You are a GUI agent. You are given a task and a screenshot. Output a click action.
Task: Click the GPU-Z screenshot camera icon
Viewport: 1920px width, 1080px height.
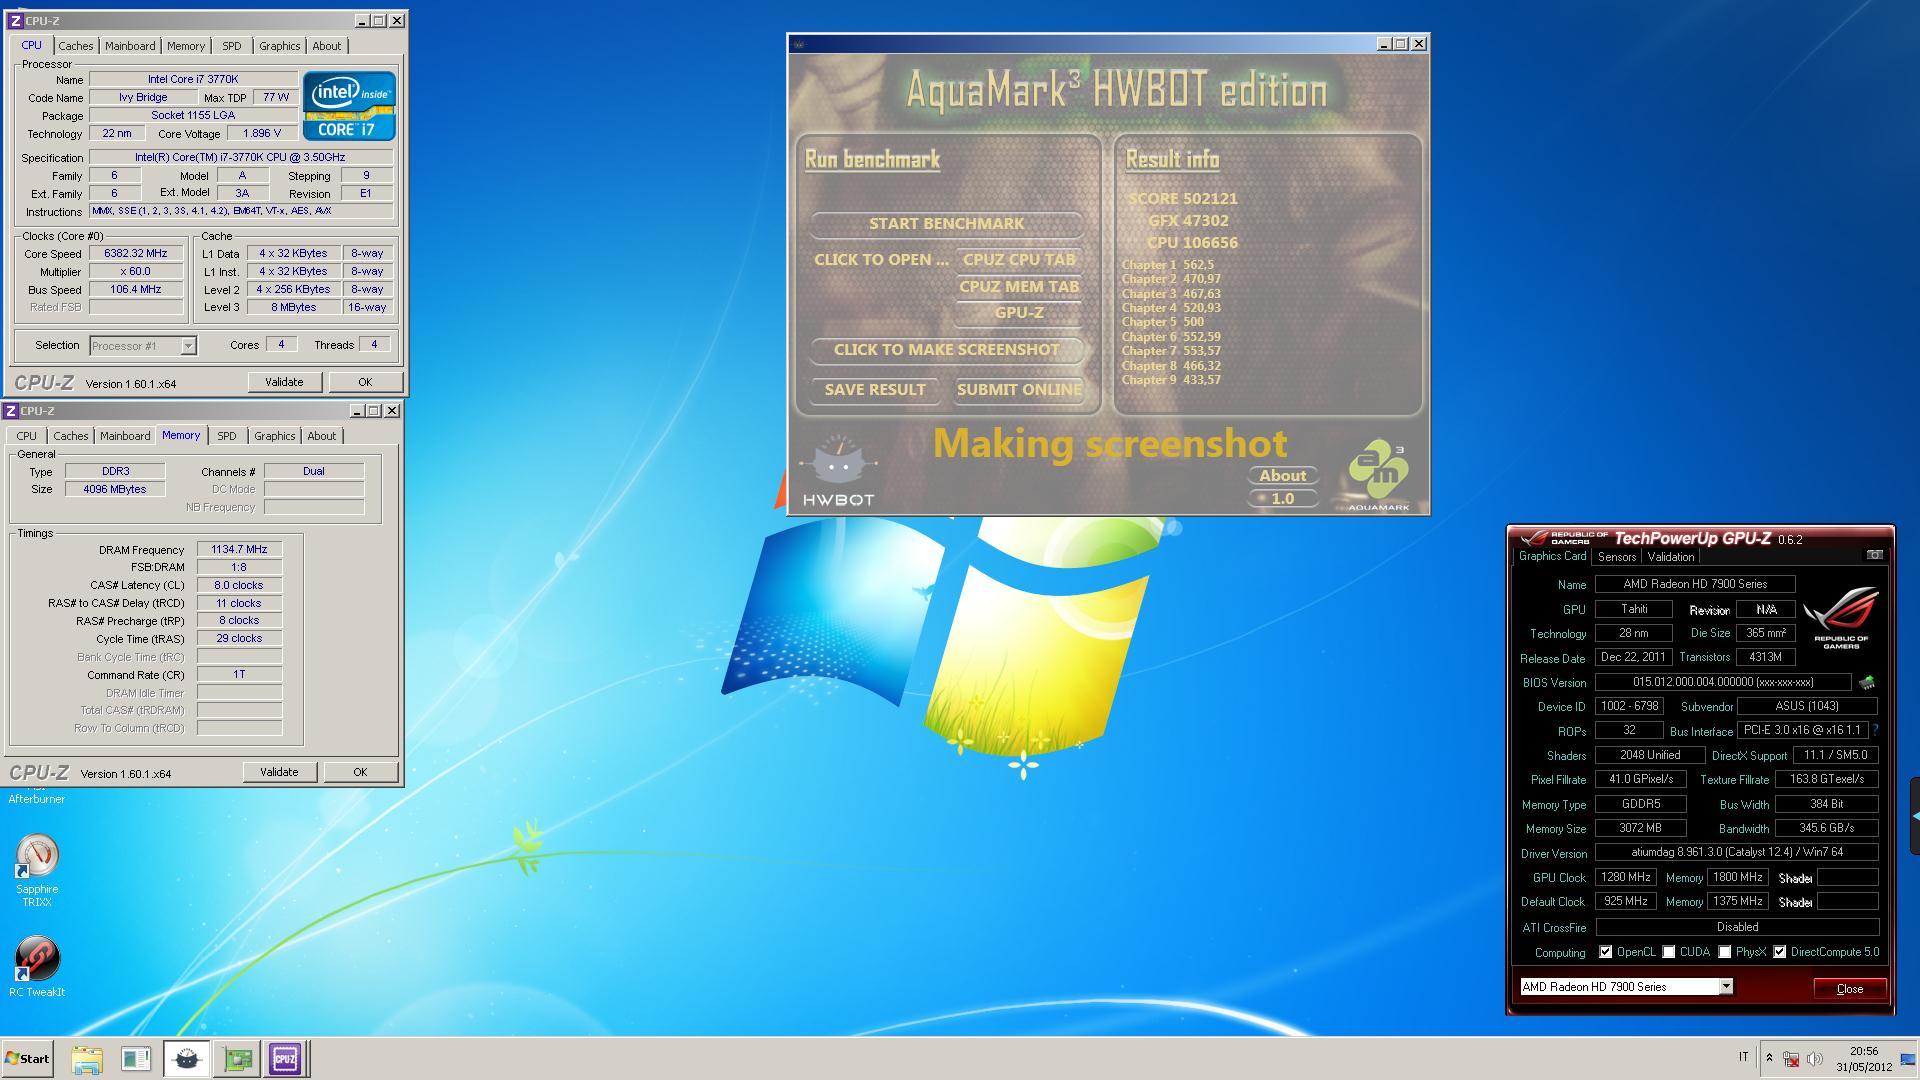(x=1874, y=555)
